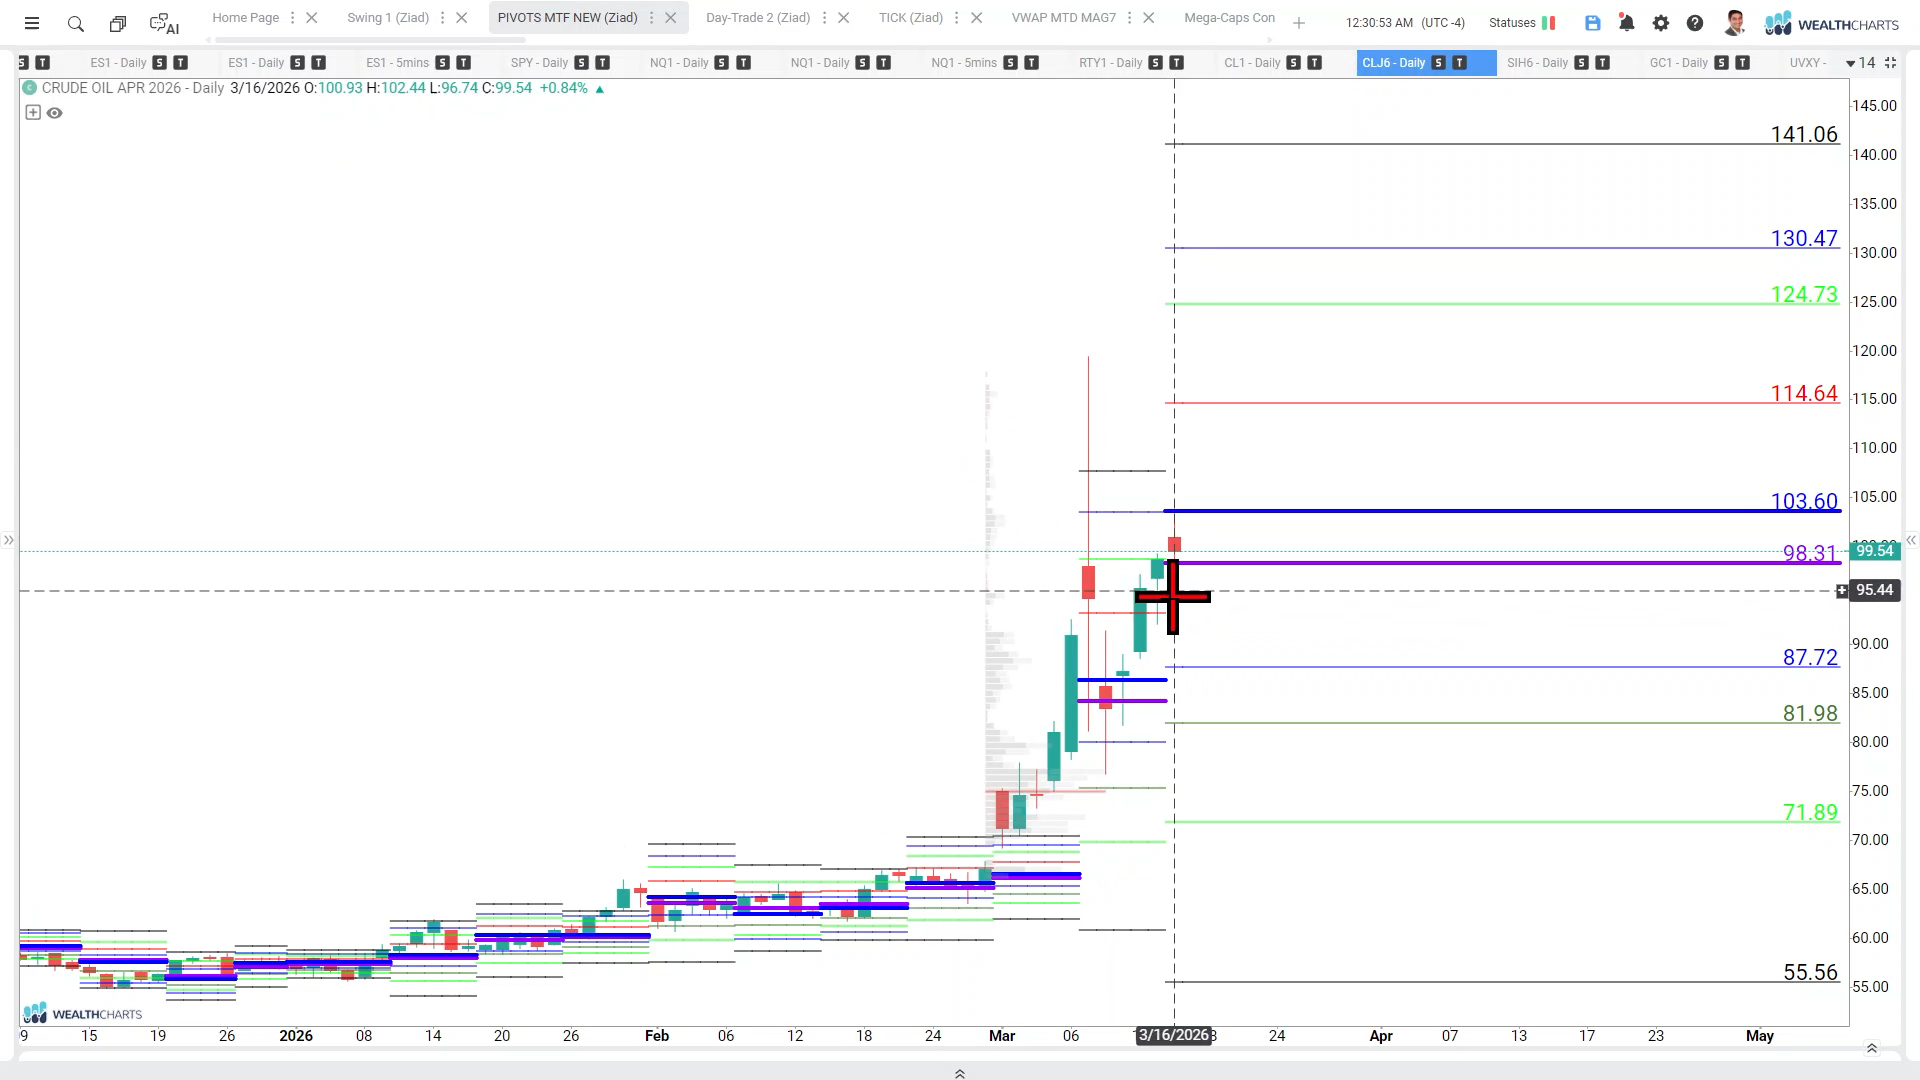Expand the bottom panel chevron
The height and width of the screenshot is (1080, 1920).
[959, 1073]
